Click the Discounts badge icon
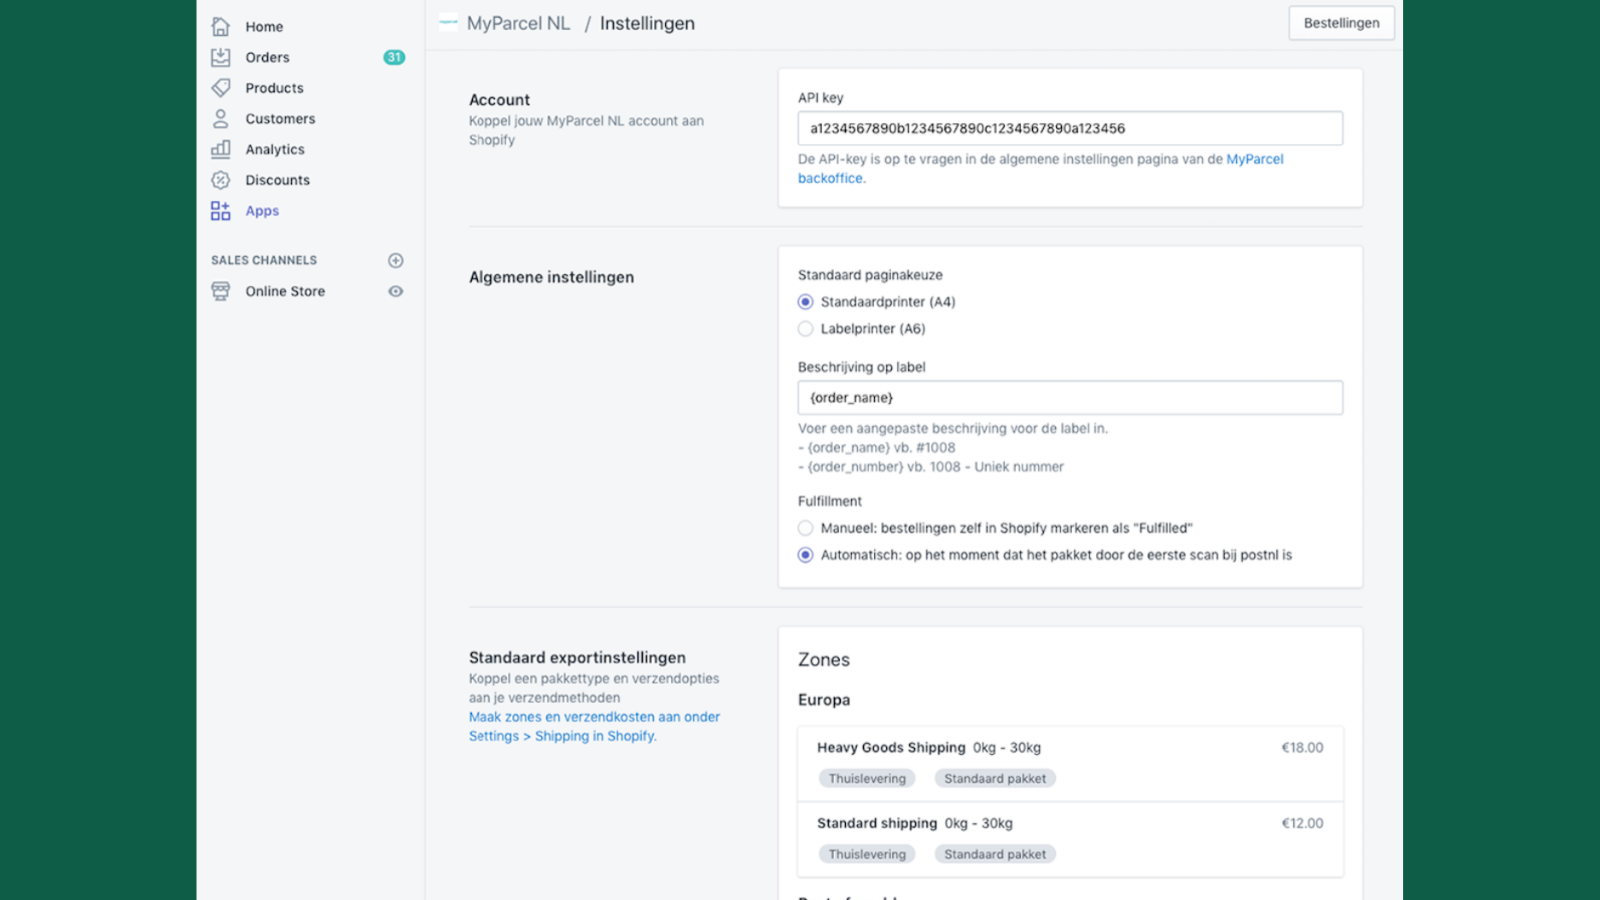This screenshot has width=1600, height=900. pos(221,180)
